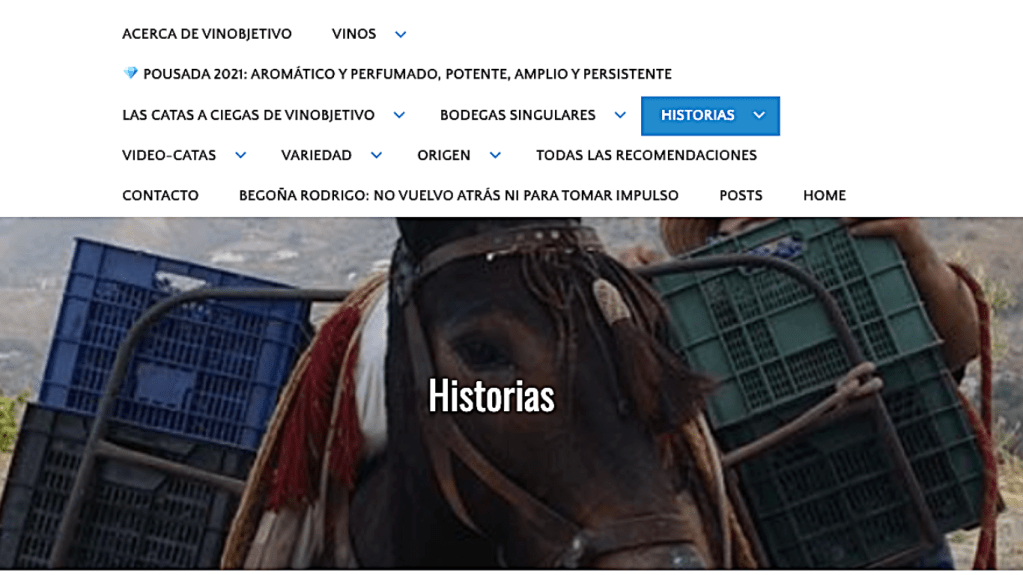Select the highlighted Historias menu item
This screenshot has height=575, width=1023.
[x=697, y=116]
